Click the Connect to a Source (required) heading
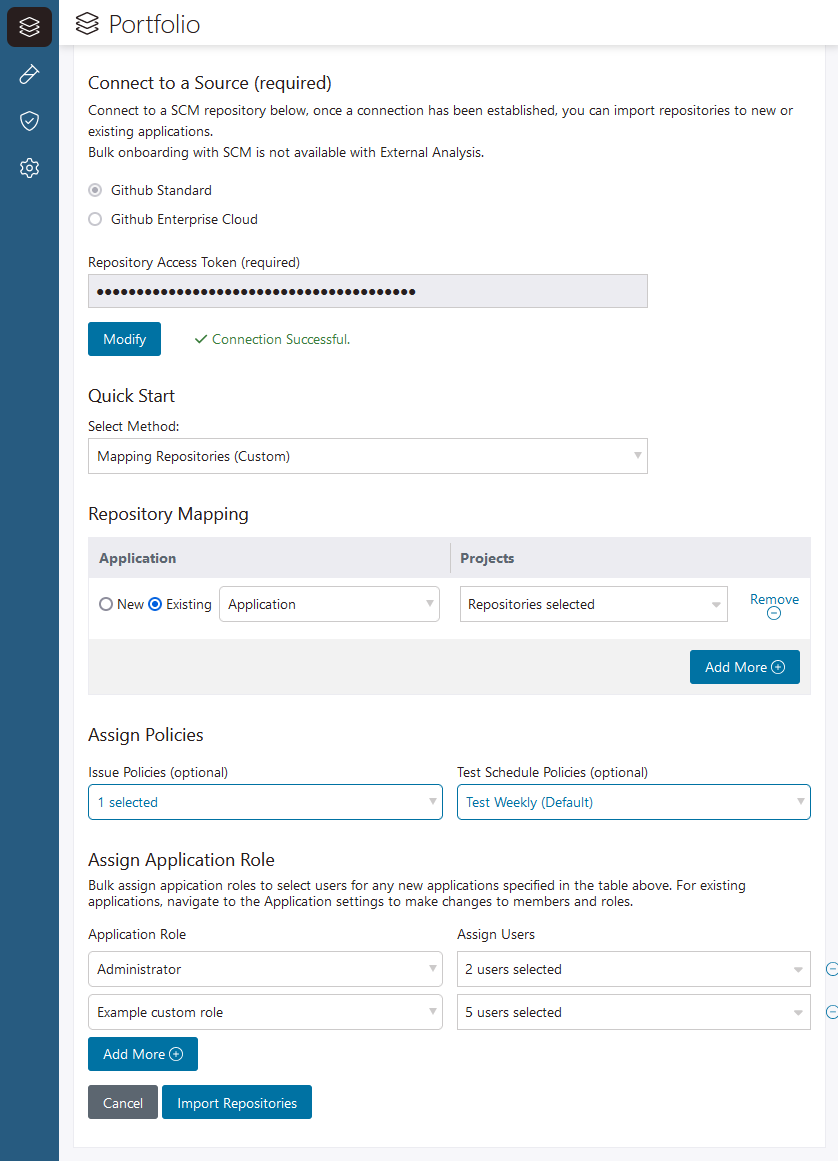Screen dimensions: 838x1161 [210, 83]
